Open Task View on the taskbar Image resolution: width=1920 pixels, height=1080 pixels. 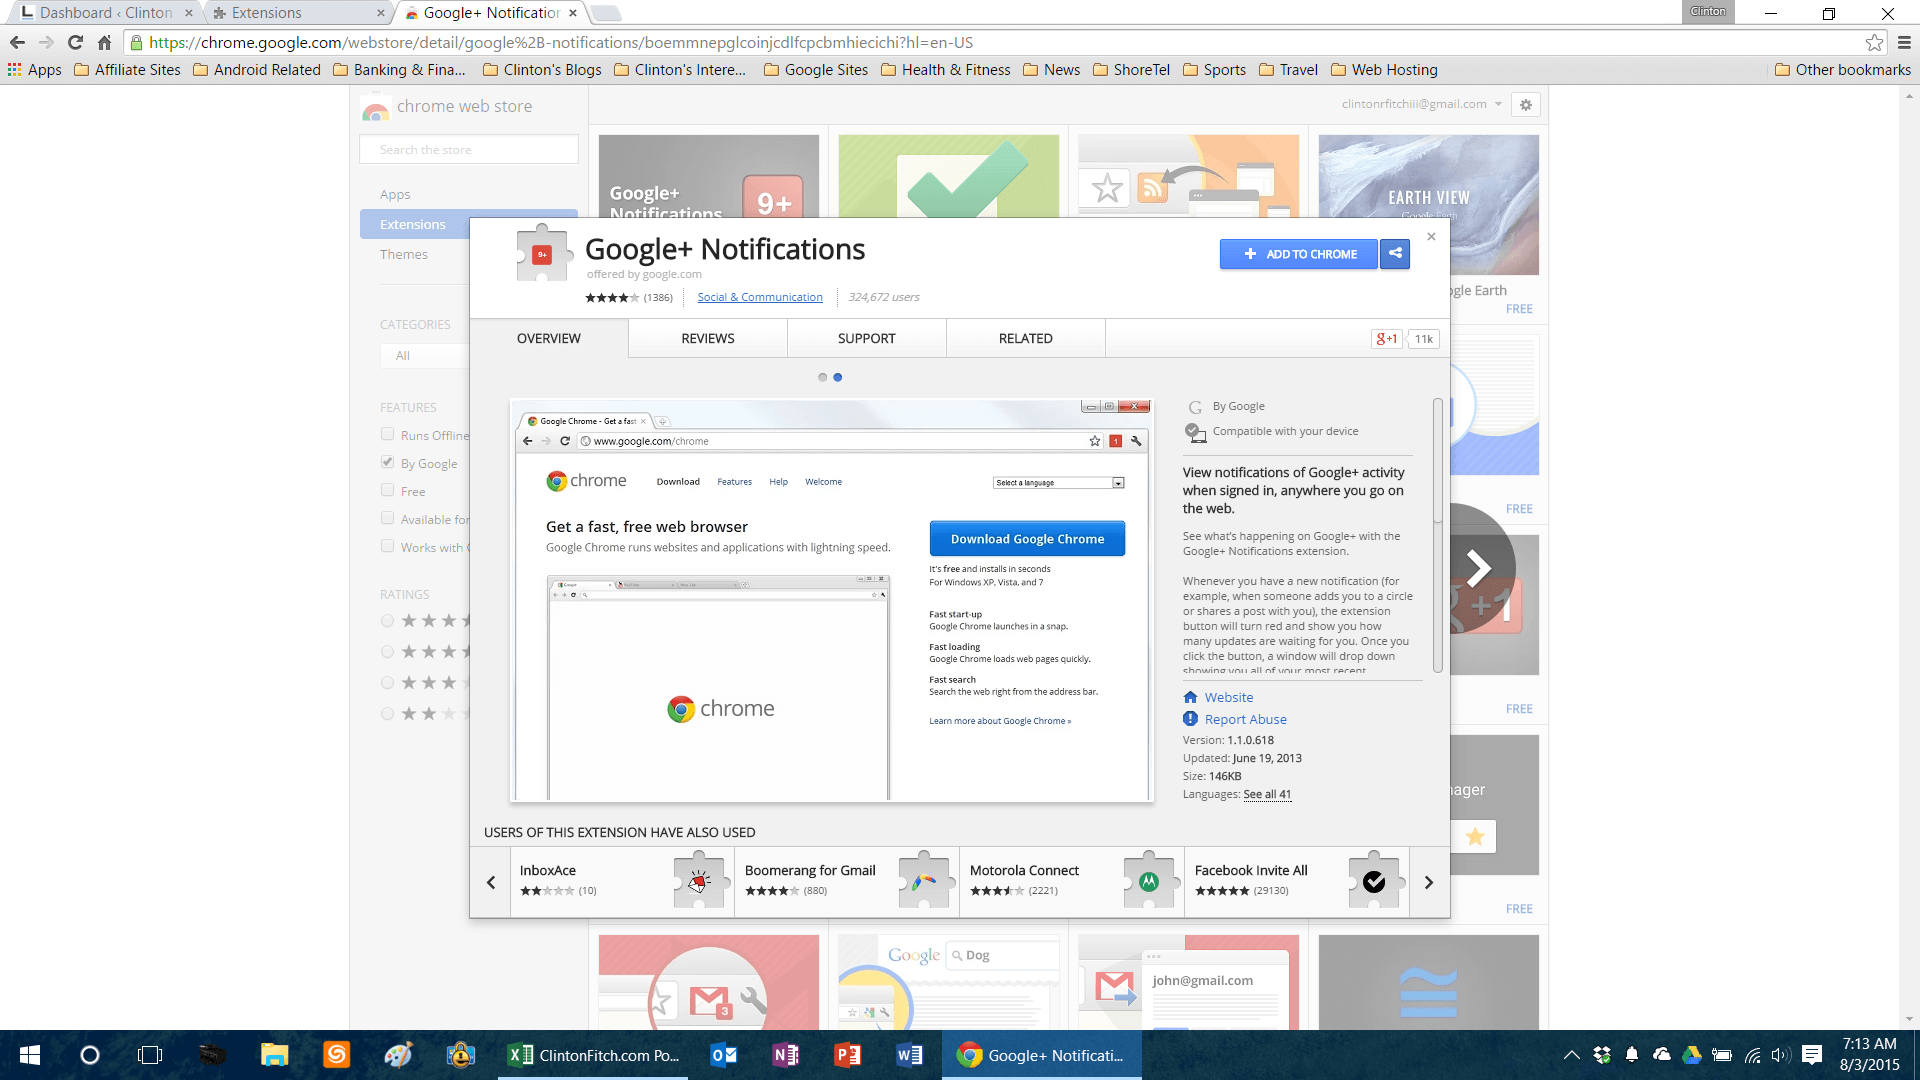click(150, 1055)
